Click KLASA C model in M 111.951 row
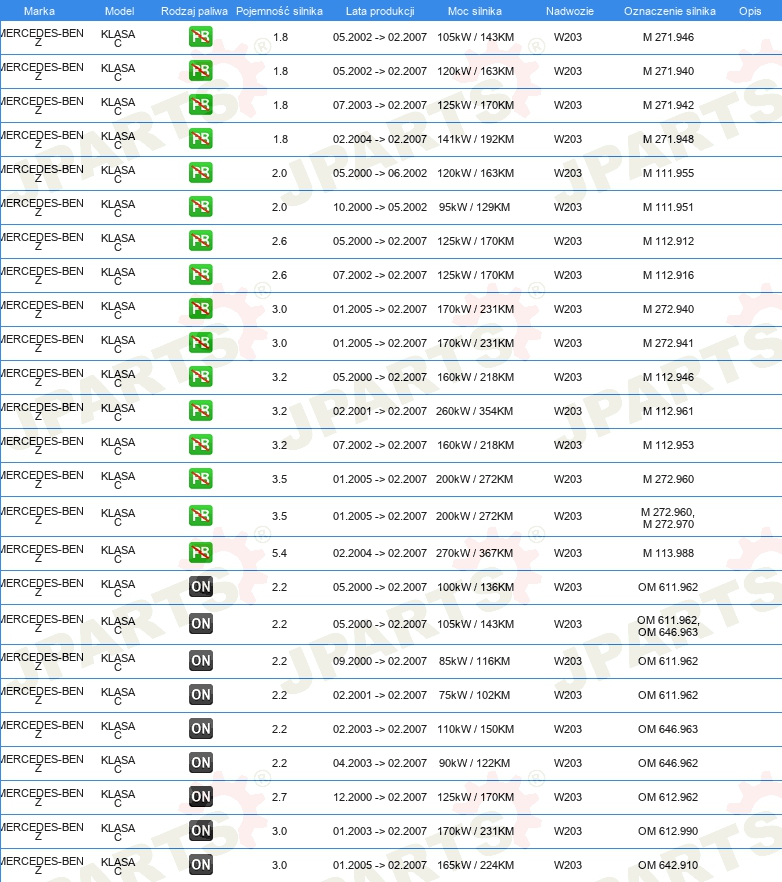Screen dimensions: 782x882 [x=118, y=208]
